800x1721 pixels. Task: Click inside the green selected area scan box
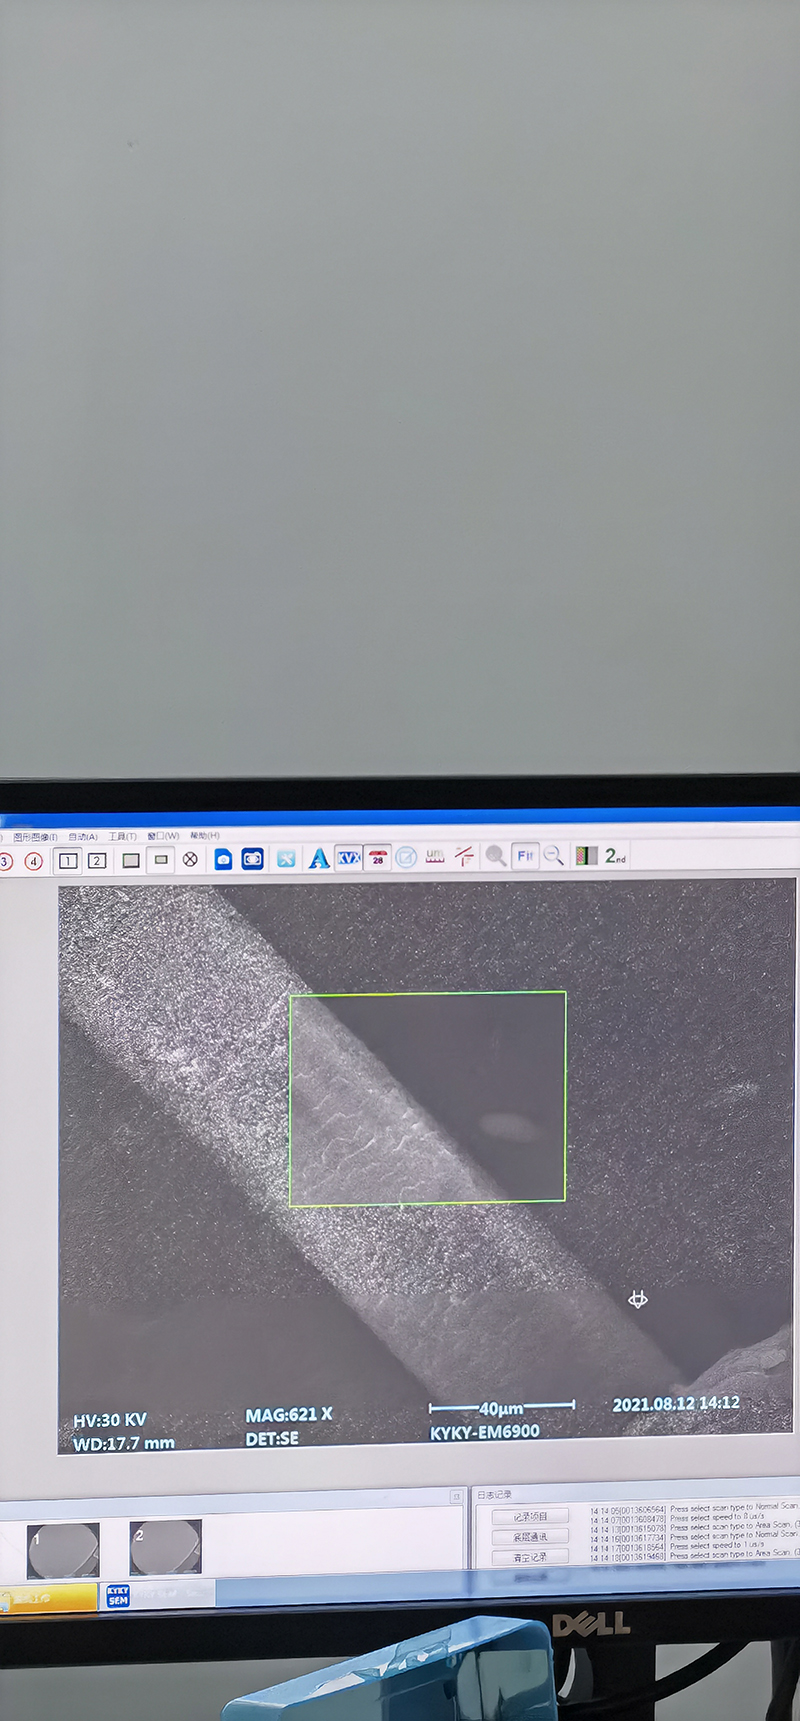(427, 1098)
